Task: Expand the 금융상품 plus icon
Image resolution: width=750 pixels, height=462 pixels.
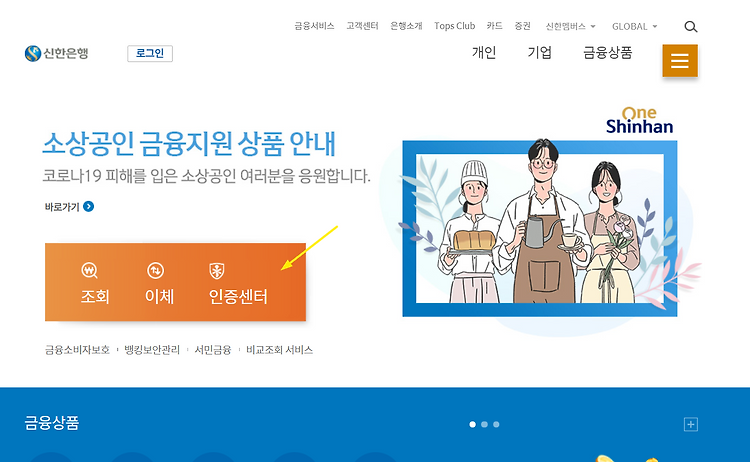Action: coord(690,424)
